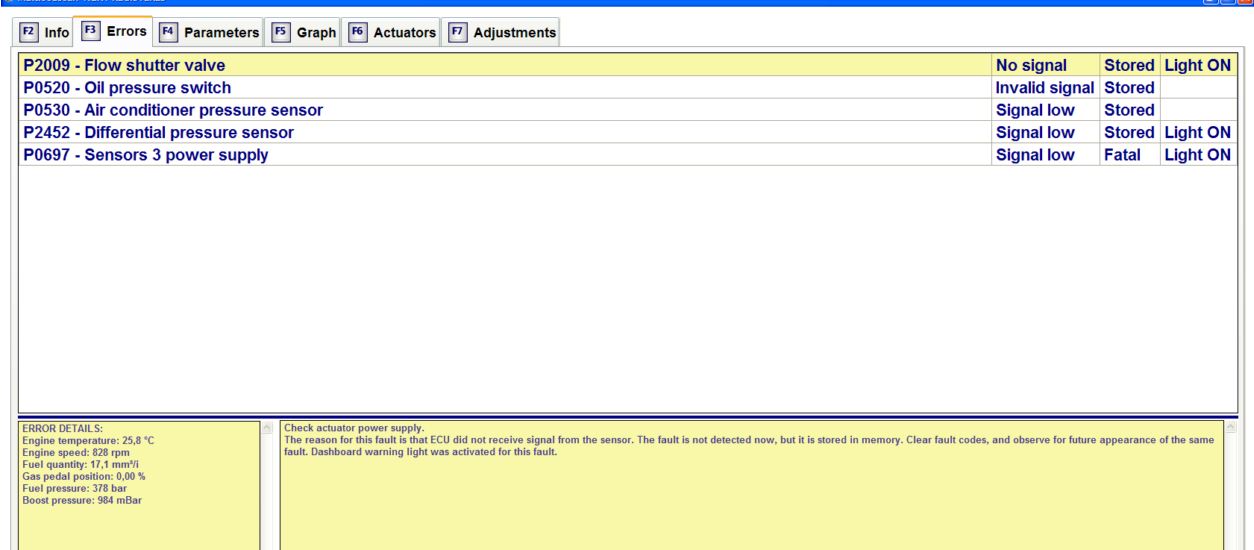Click the F6 key icon beside Actuators
The width and height of the screenshot is (1254, 550).
(x=356, y=32)
